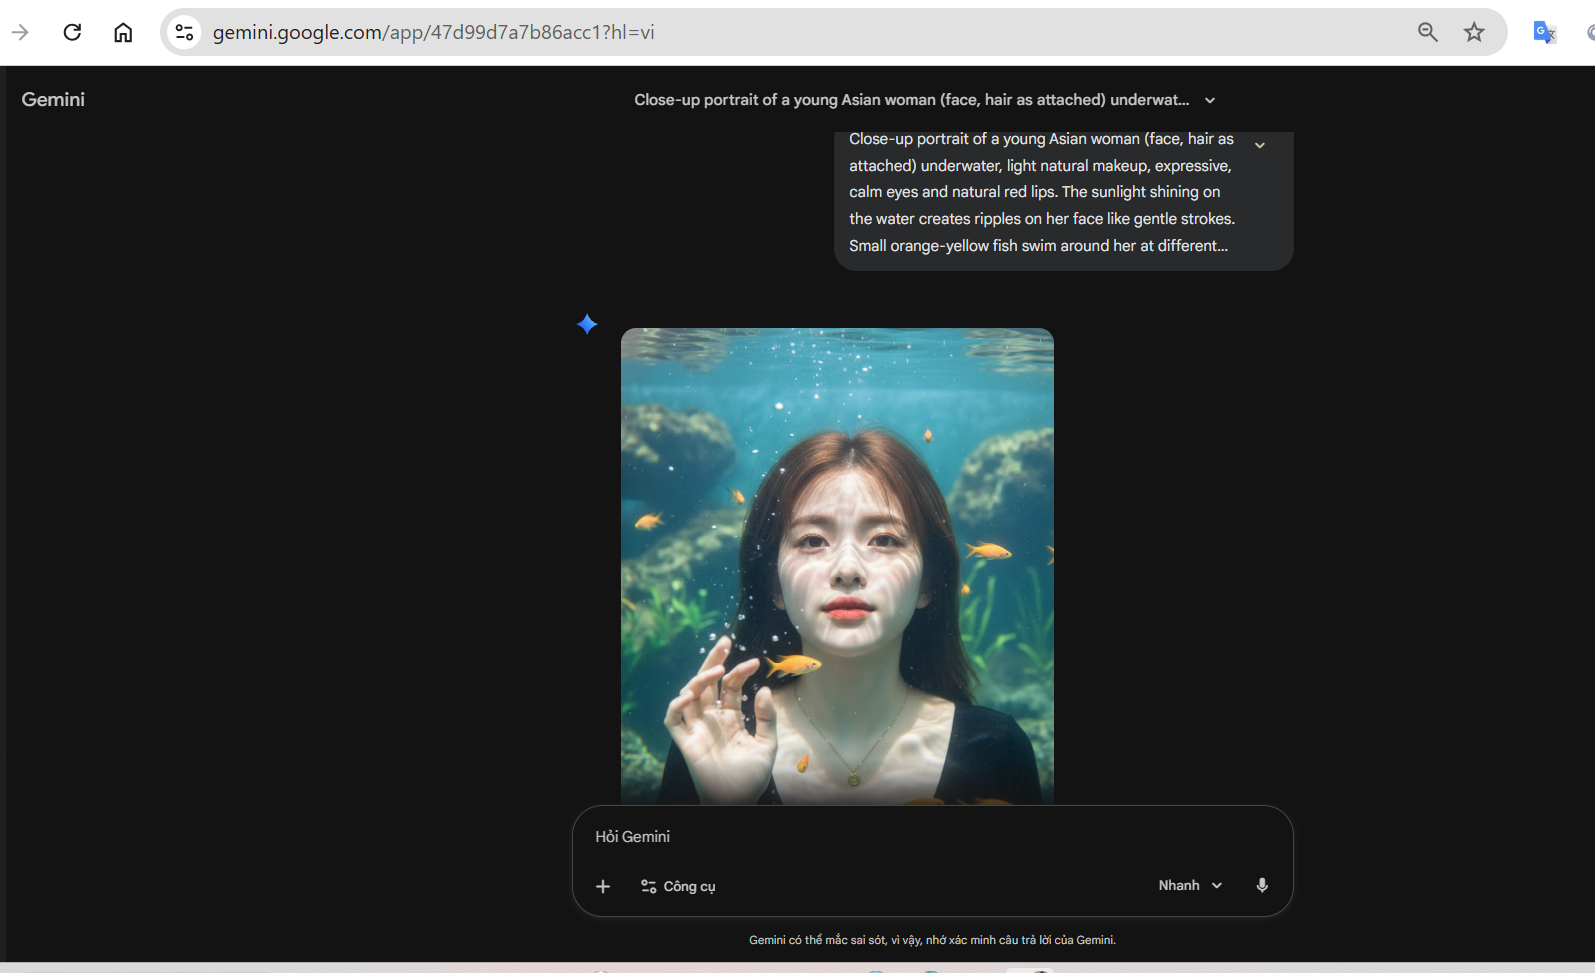1595x973 pixels.
Task: Open the zoom magnifier icon in address bar
Action: pos(1427,32)
